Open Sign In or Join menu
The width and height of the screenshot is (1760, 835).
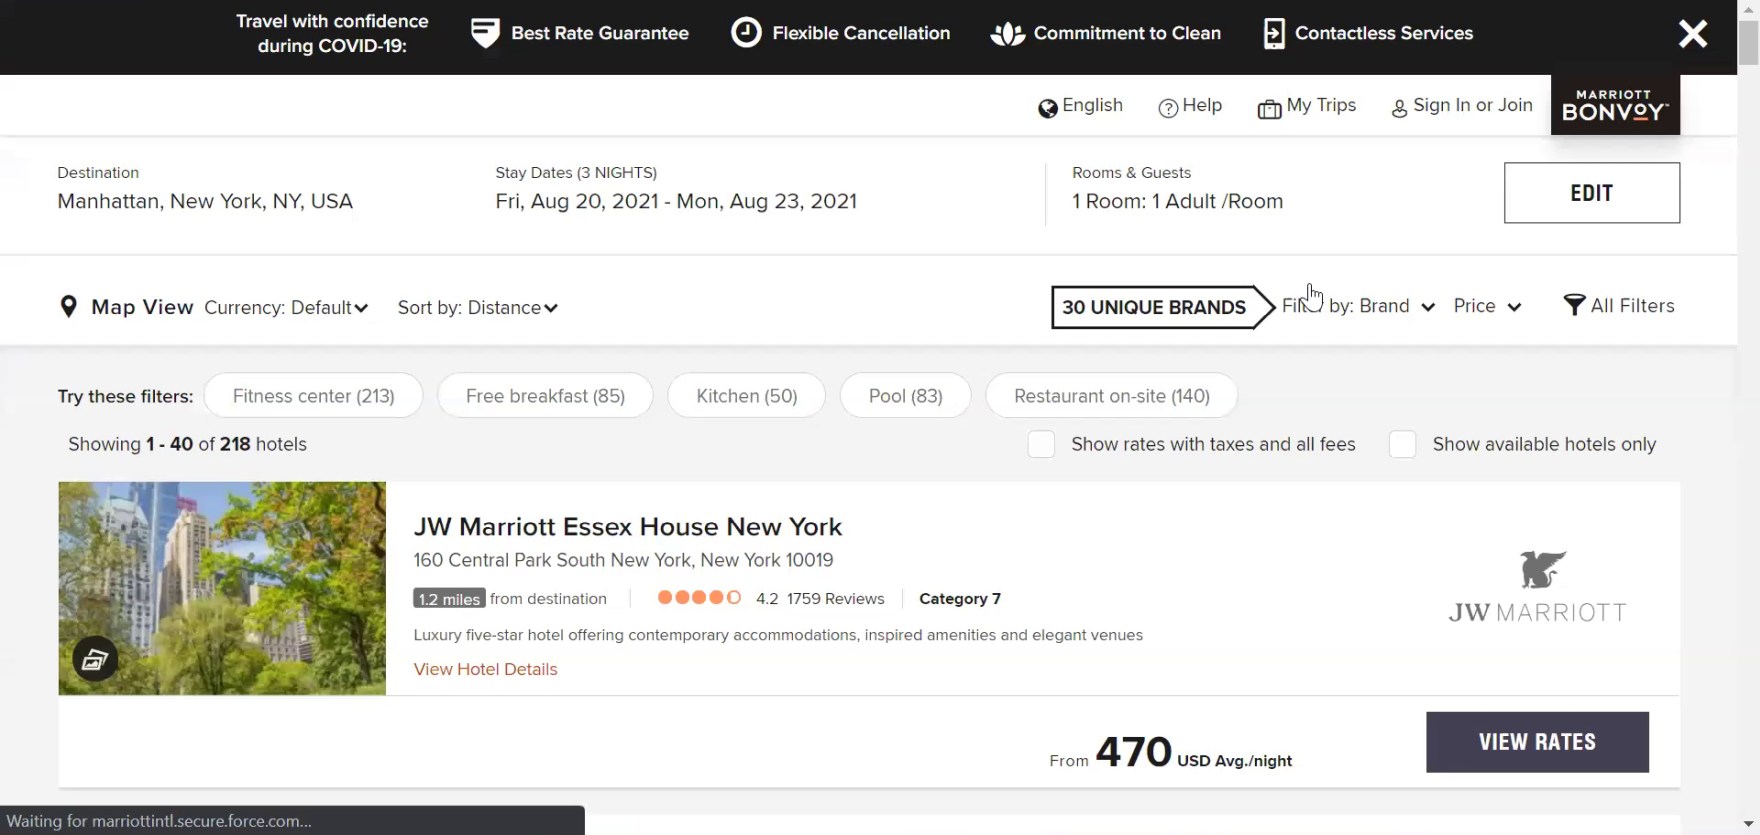tap(1461, 106)
